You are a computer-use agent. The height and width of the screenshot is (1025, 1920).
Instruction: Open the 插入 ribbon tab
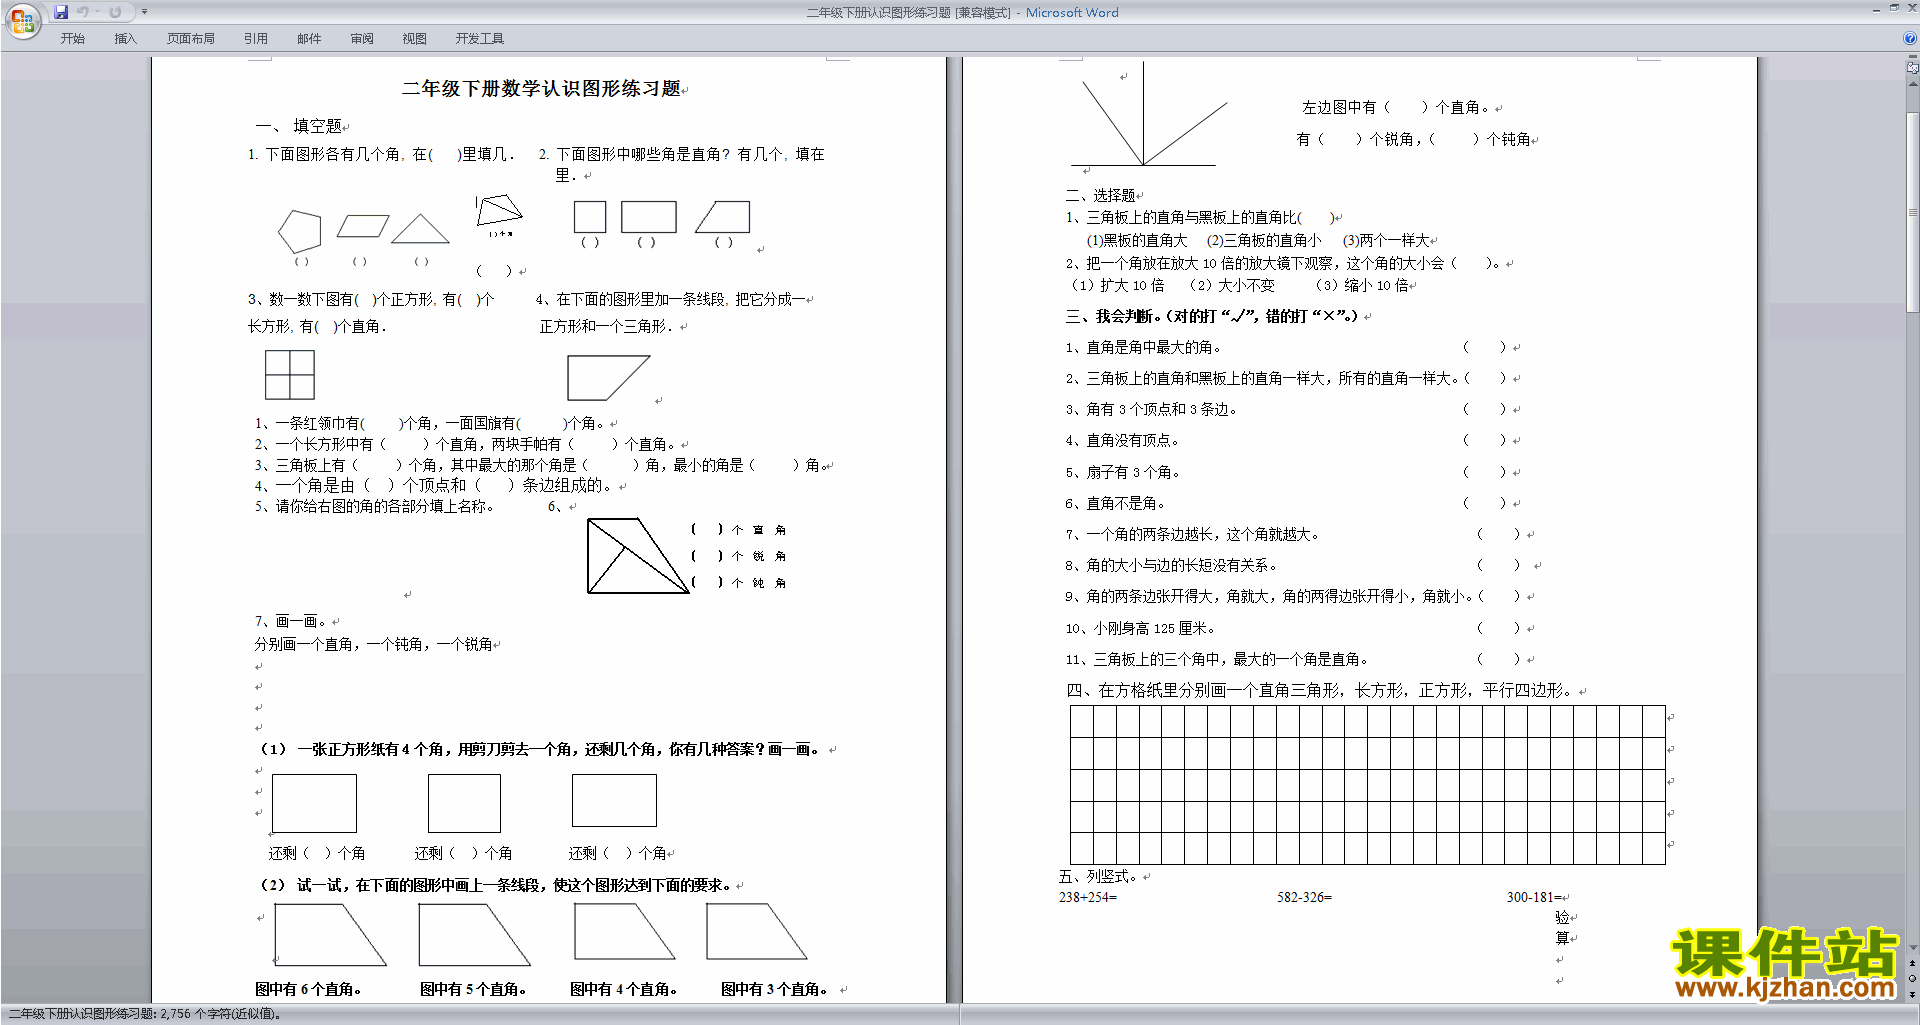[x=125, y=38]
